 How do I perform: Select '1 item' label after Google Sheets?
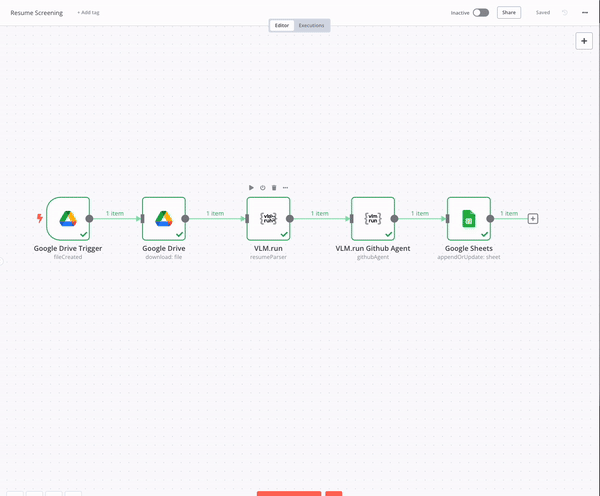(509, 213)
